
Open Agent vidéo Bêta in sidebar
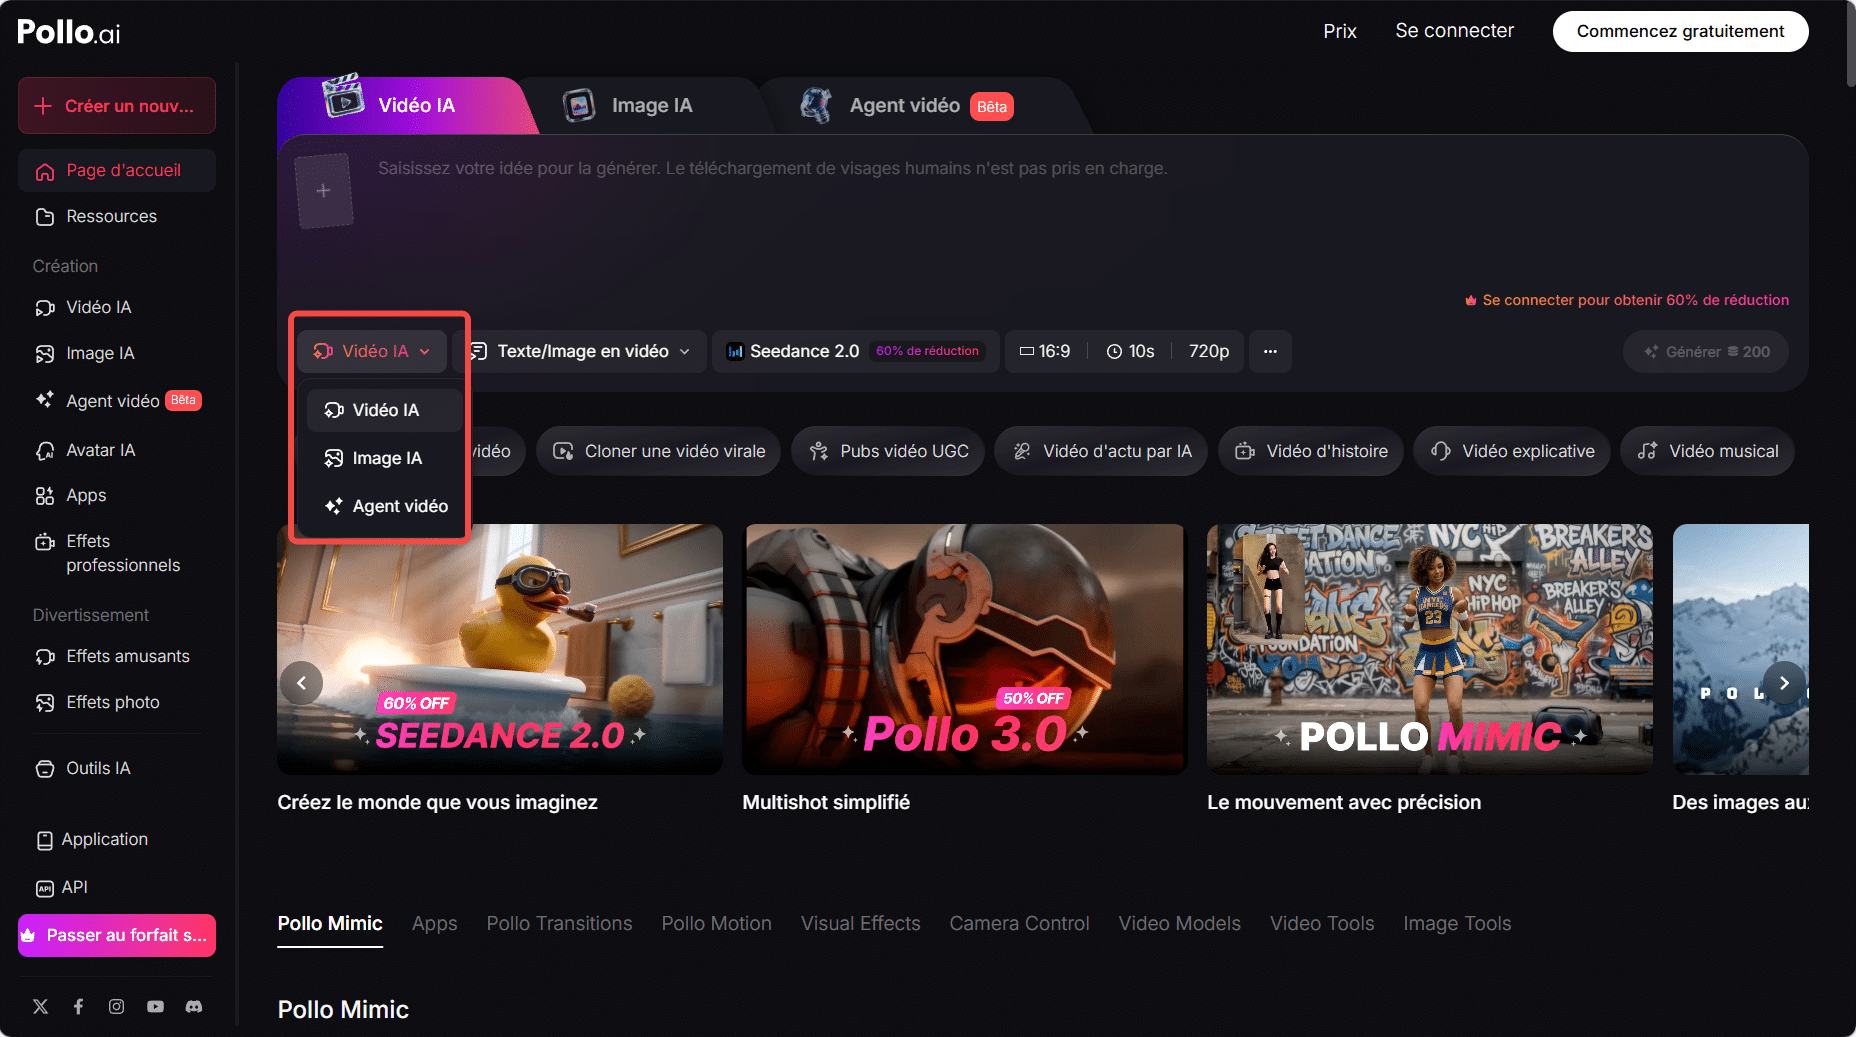tap(117, 401)
